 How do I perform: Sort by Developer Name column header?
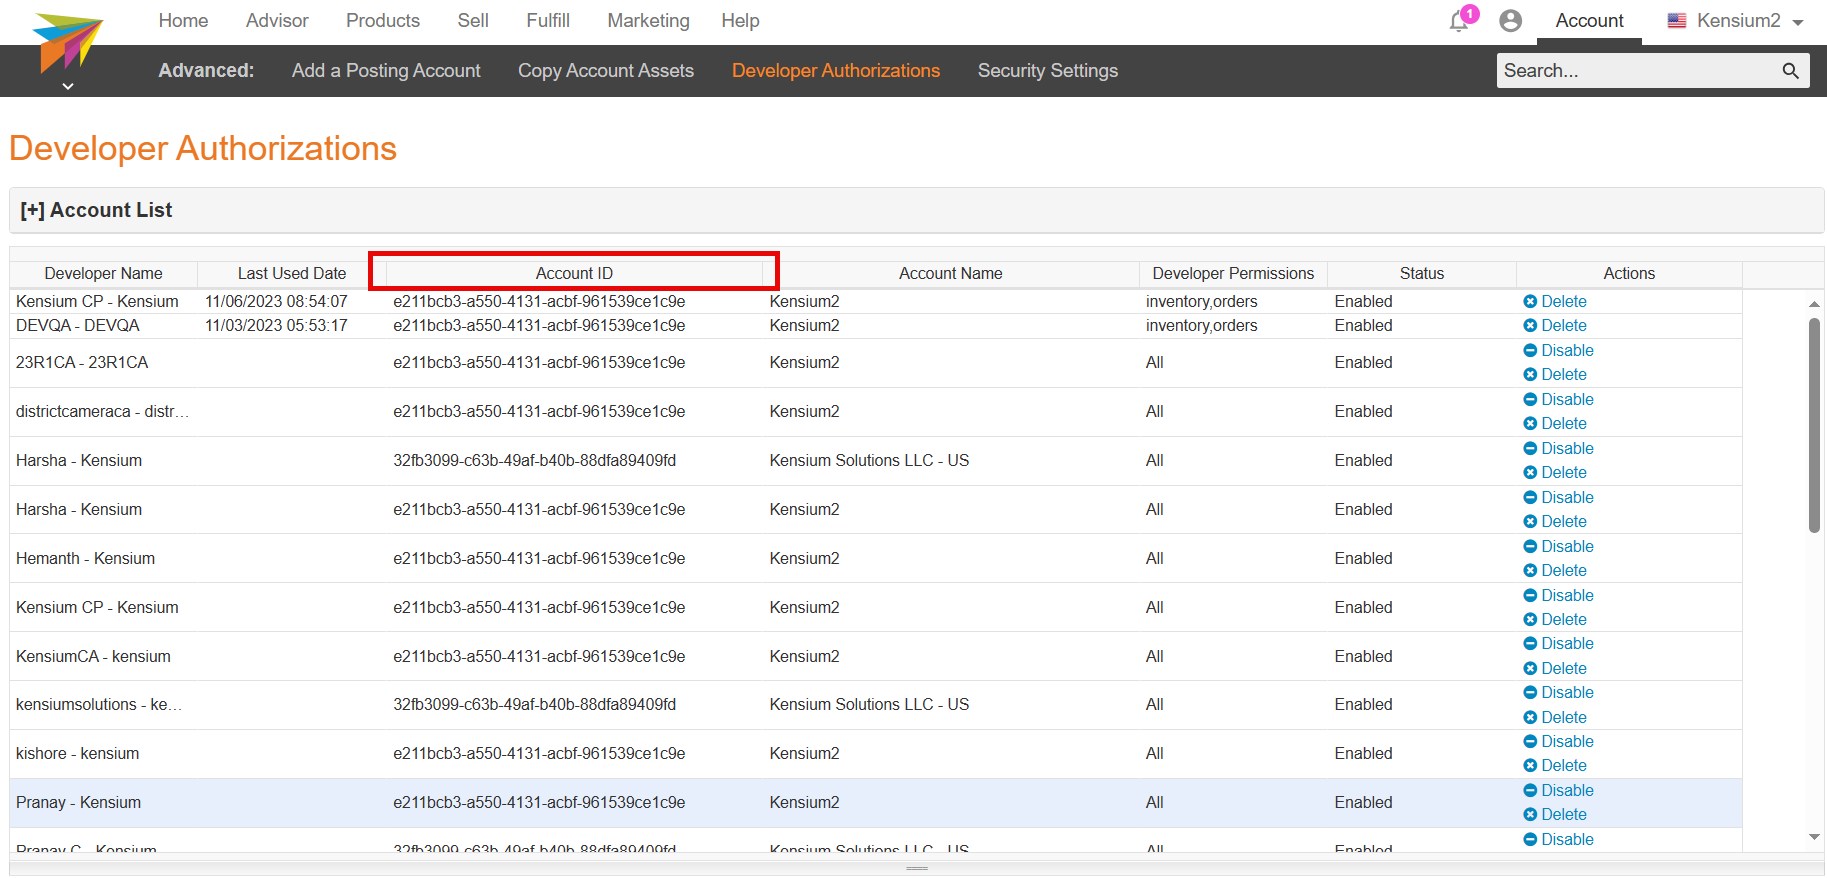[x=104, y=274]
